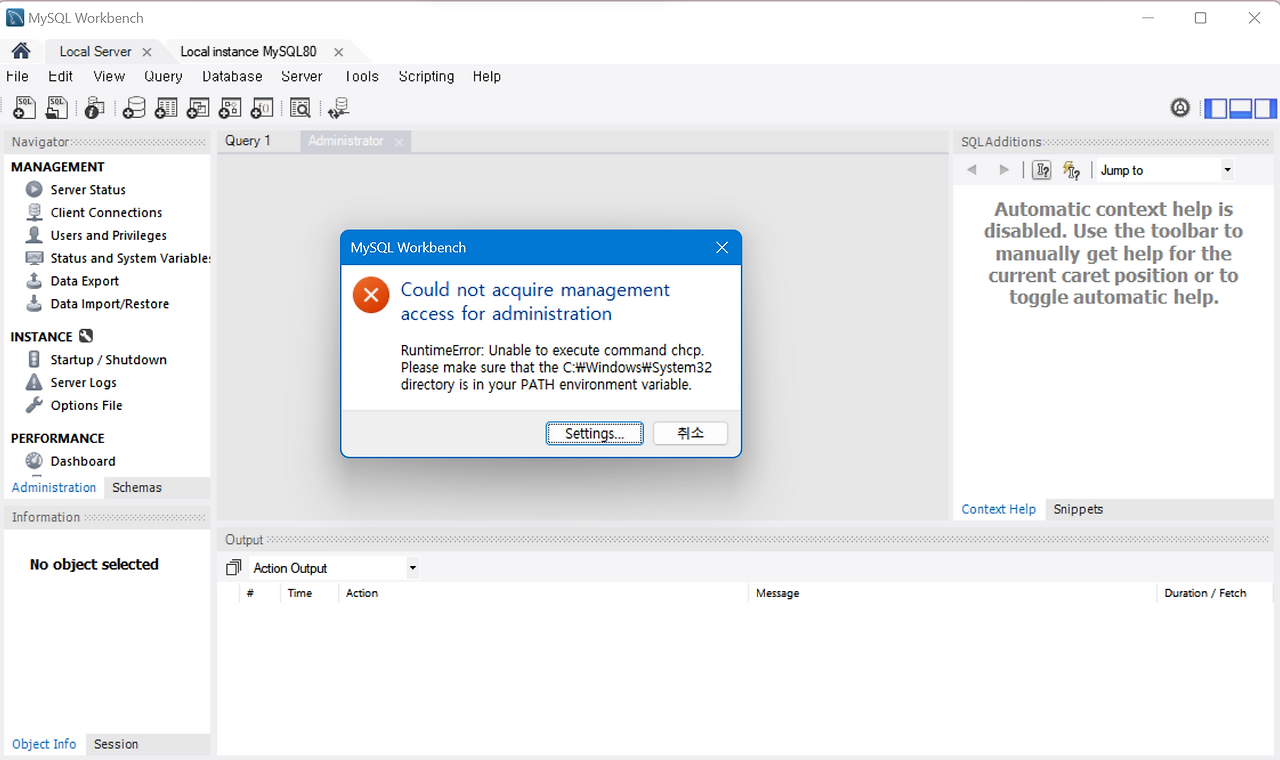Open Startup / Shutdown
Viewport: 1280px width, 760px height.
click(108, 360)
